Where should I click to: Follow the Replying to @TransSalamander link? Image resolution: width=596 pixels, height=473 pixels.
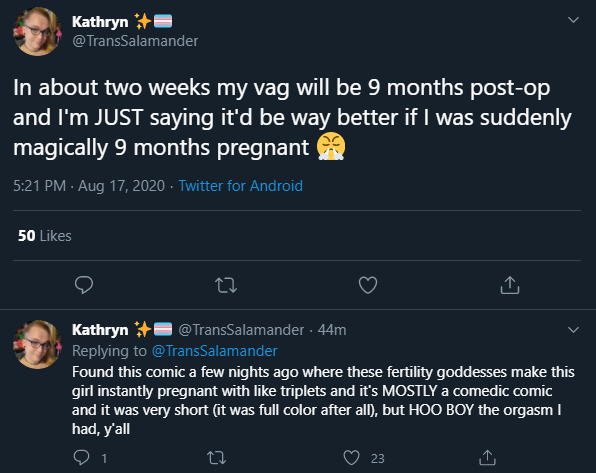pos(214,351)
